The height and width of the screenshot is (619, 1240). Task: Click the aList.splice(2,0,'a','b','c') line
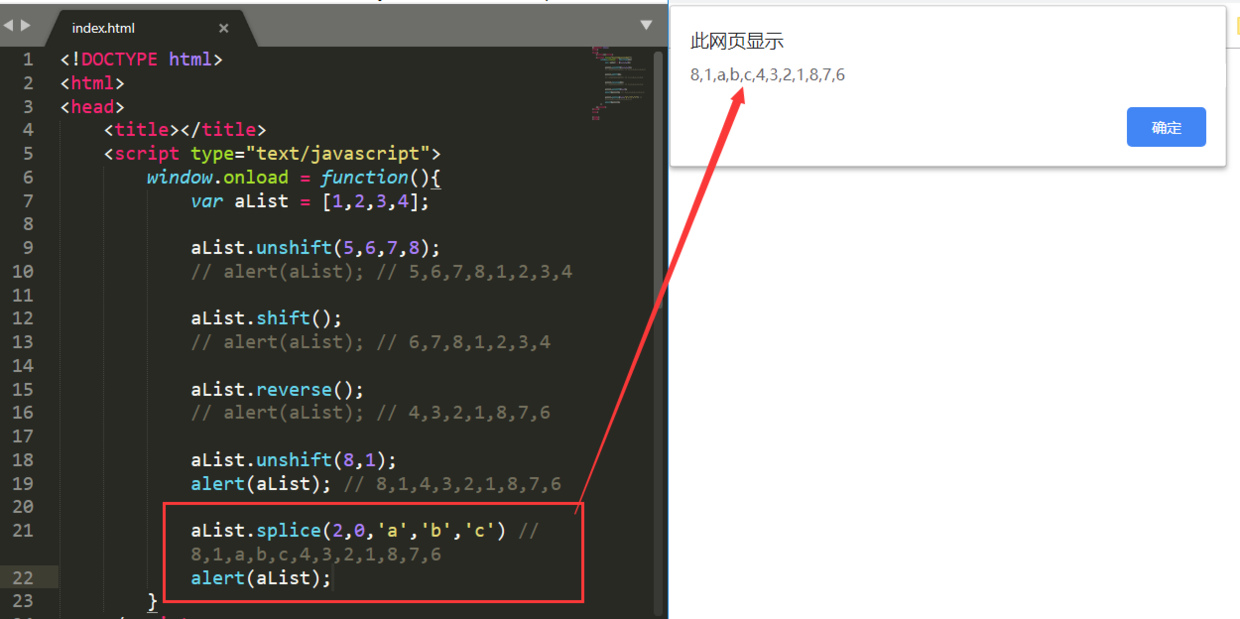click(x=348, y=530)
